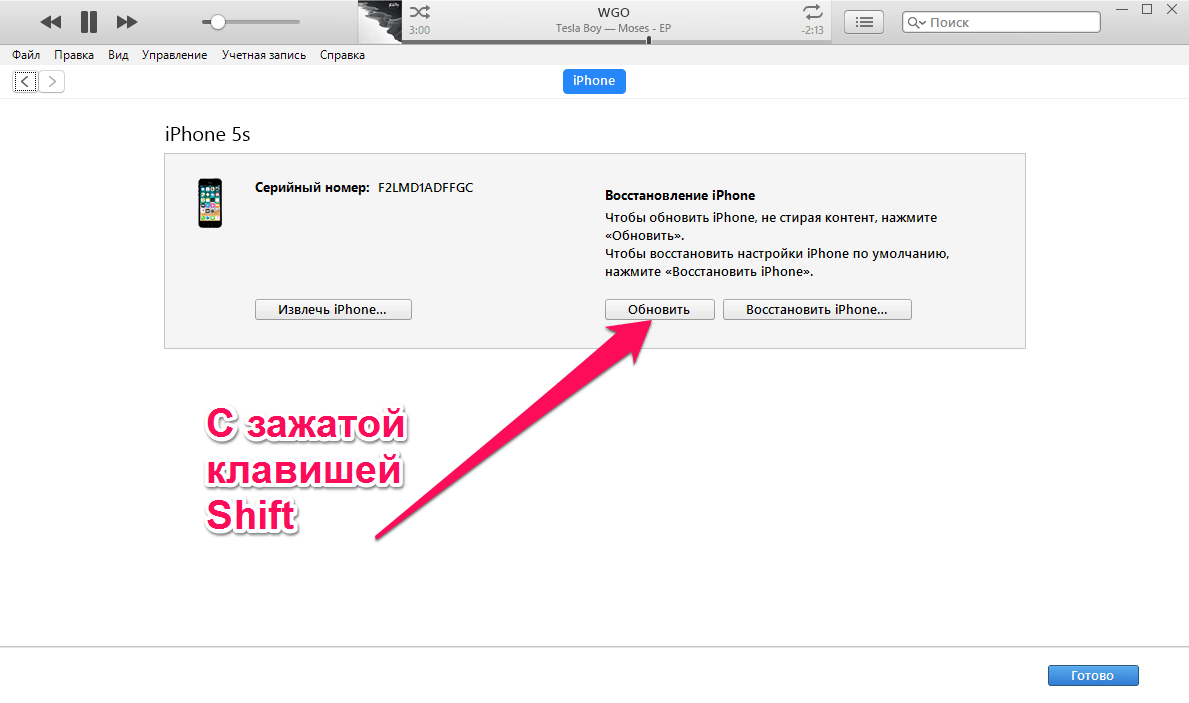
Task: Click the Previous track rewind icon
Action: (x=51, y=21)
